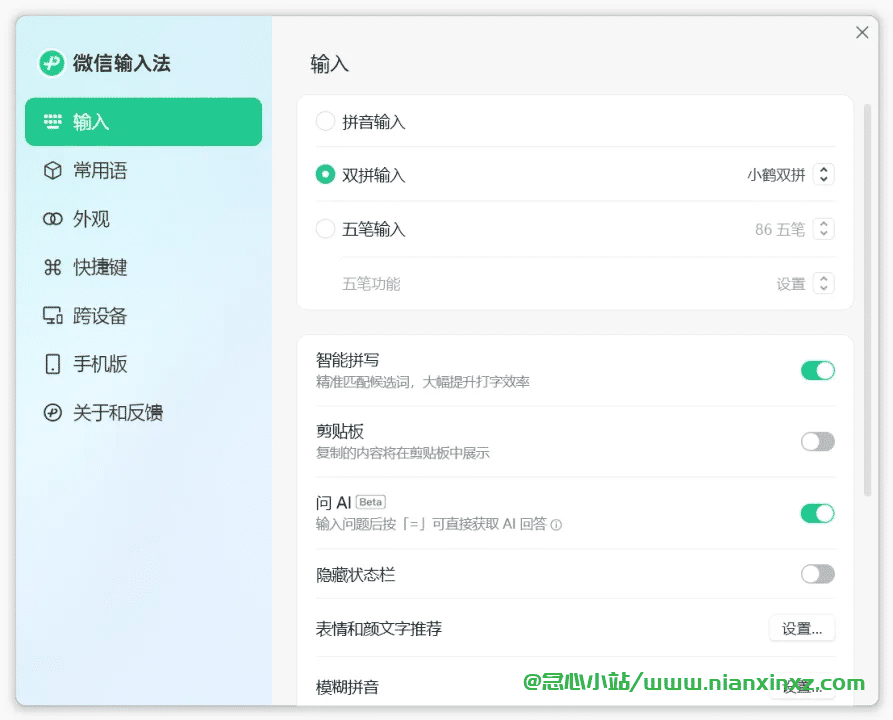The height and width of the screenshot is (720, 893).
Task: Click 设置... for 表情和颜文字推荐
Action: point(802,628)
